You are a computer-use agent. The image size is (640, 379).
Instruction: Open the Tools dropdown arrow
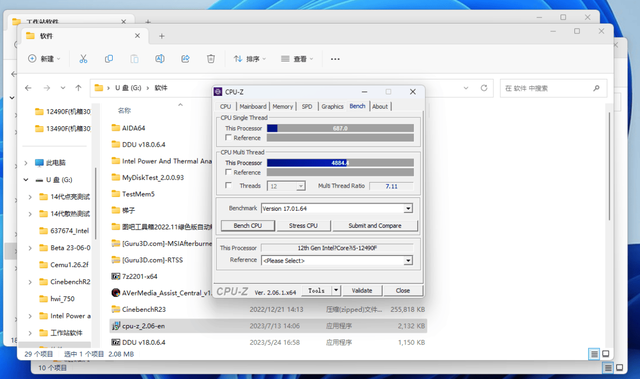tap(336, 290)
